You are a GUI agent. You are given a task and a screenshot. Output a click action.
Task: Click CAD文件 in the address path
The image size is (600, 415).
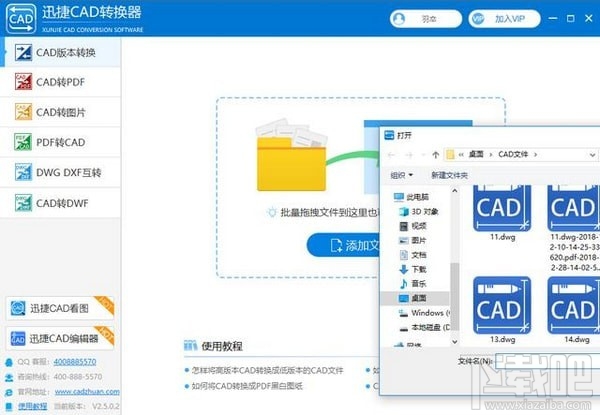513,154
